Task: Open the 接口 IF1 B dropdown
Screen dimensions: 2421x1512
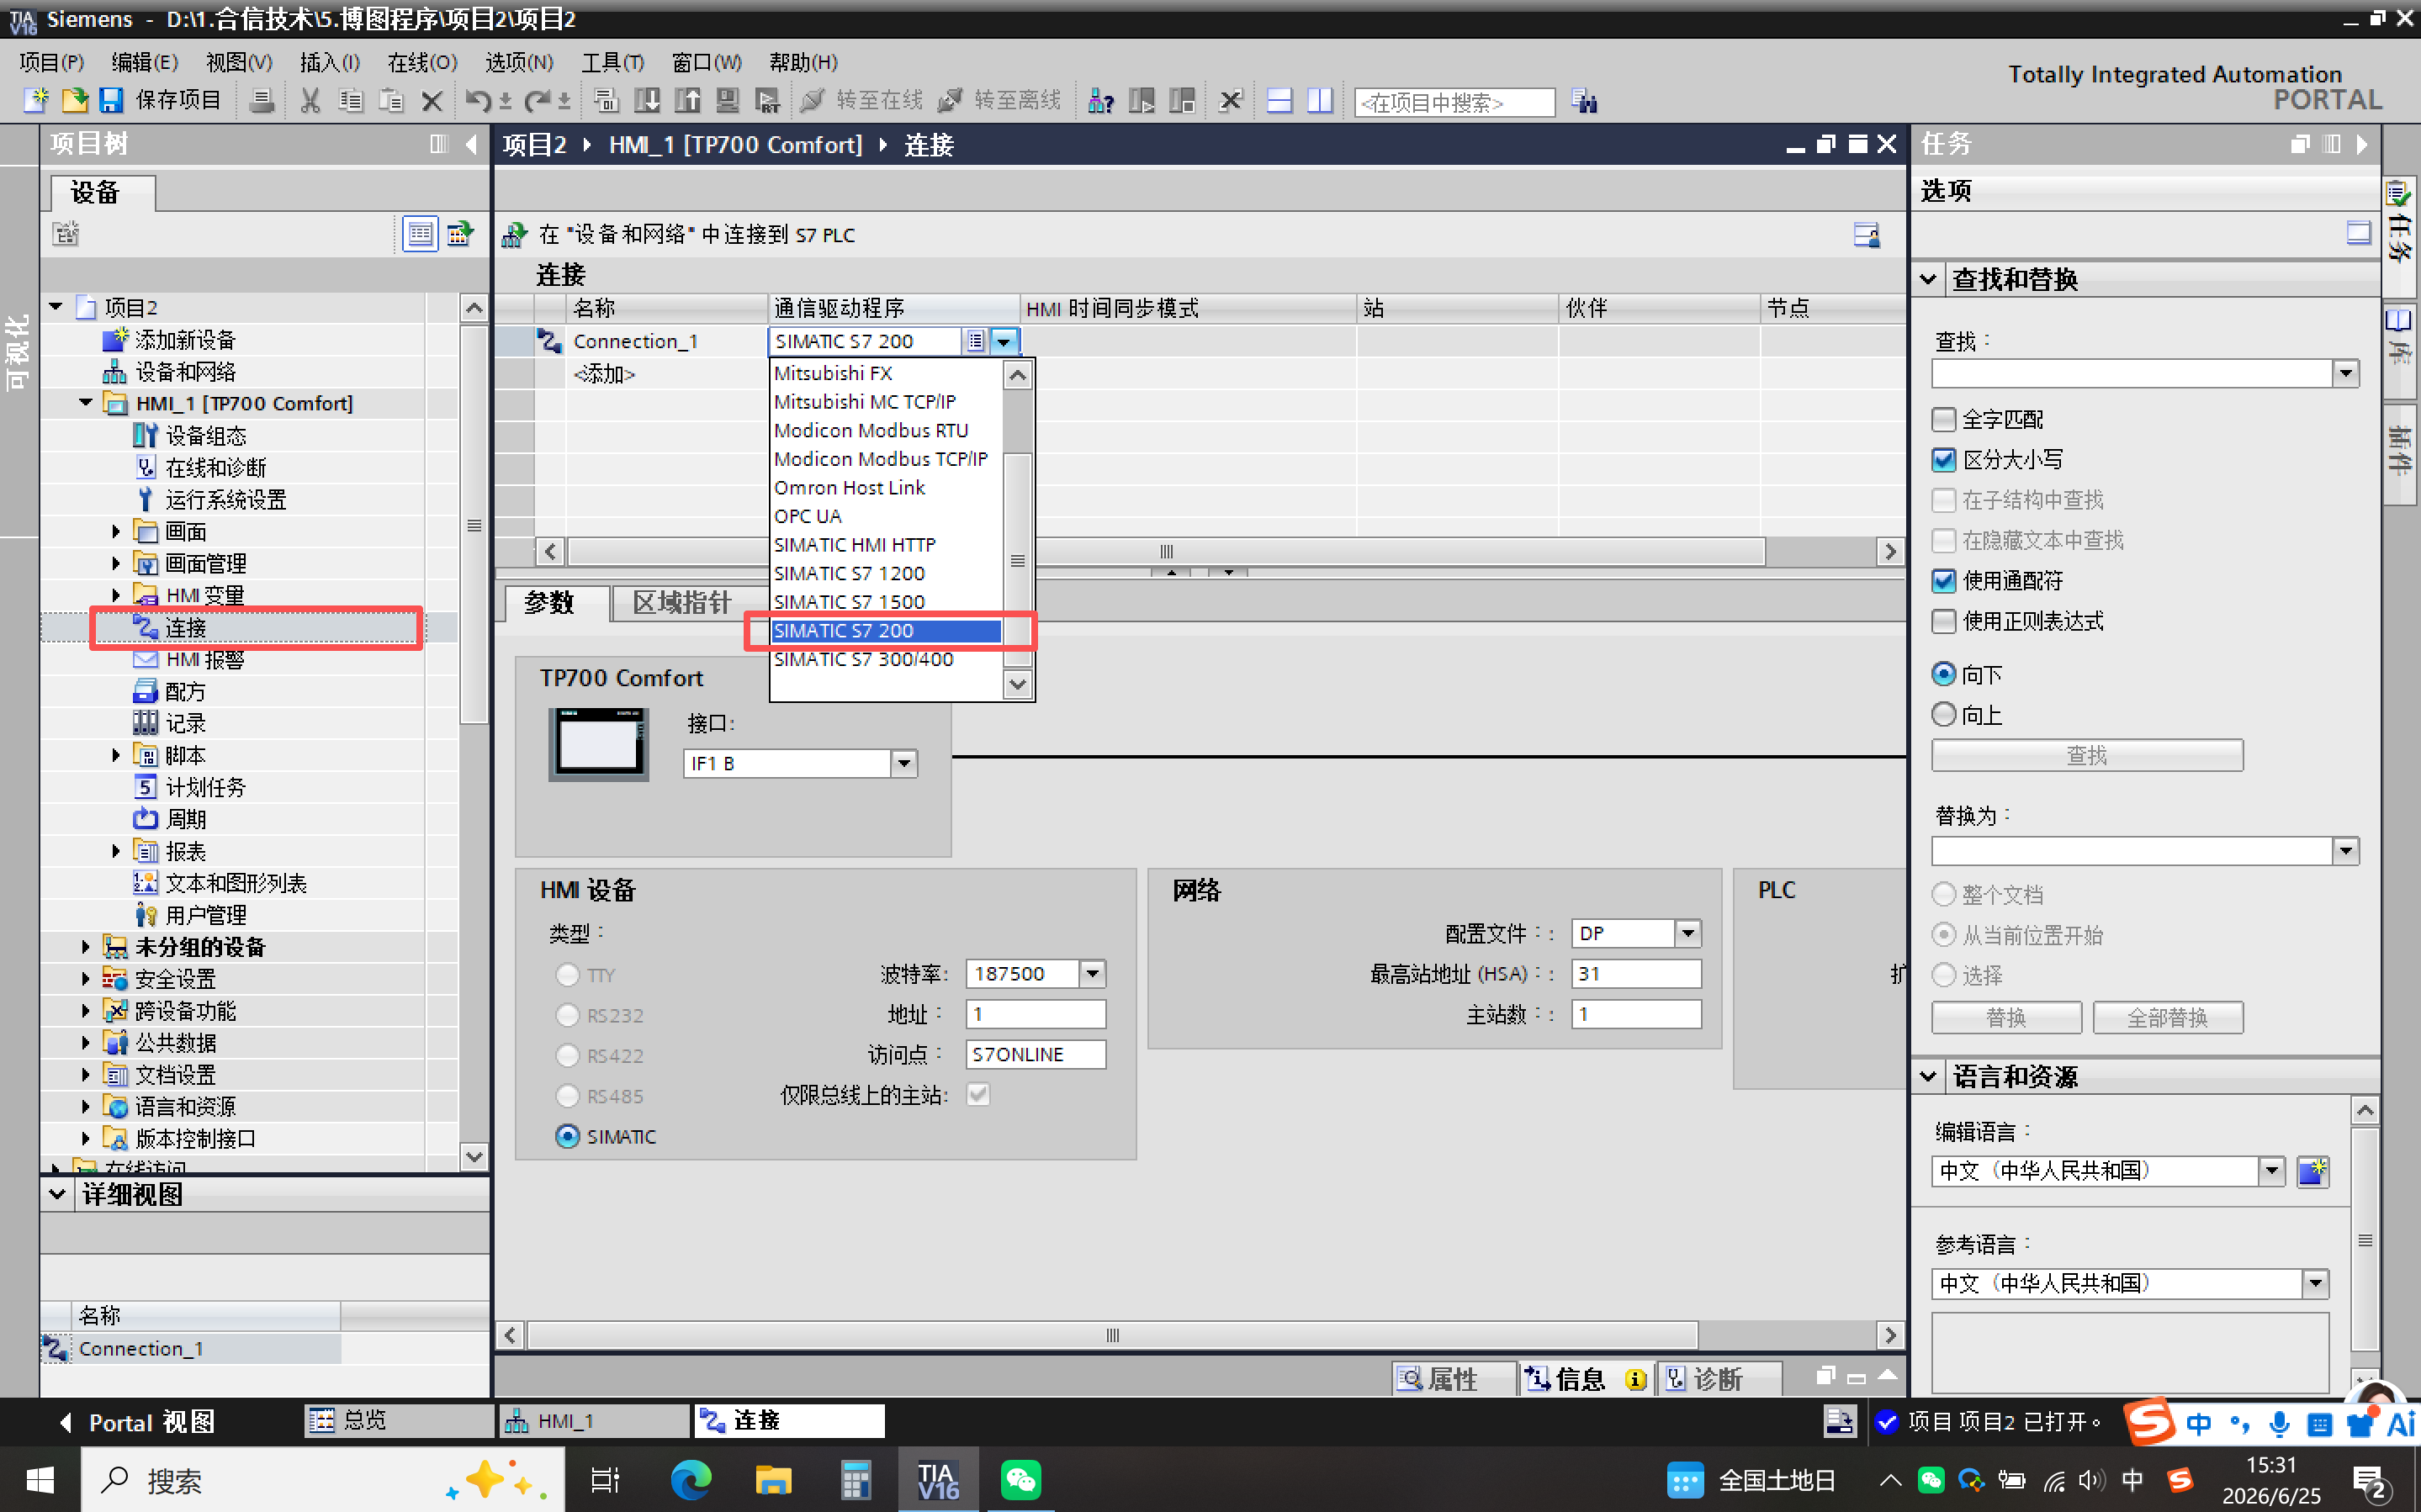Action: [x=904, y=763]
